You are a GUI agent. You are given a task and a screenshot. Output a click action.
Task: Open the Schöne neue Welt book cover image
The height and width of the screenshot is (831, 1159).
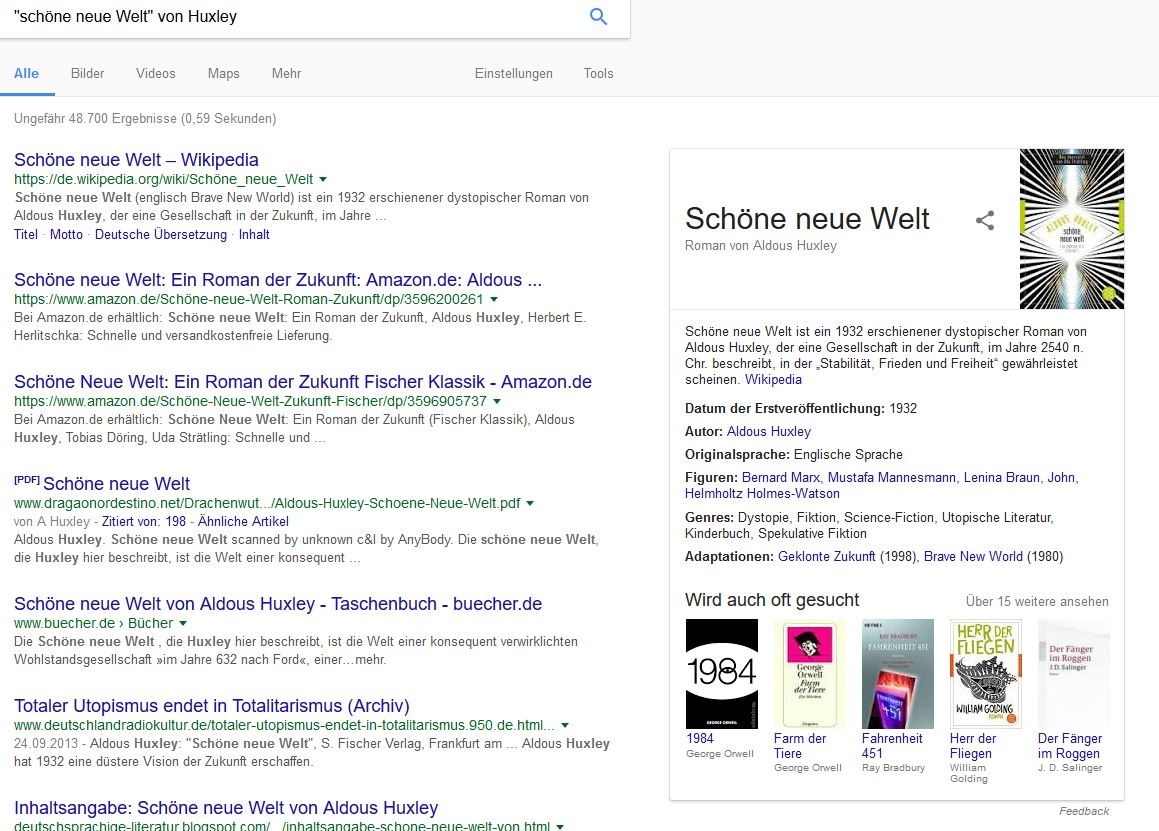pos(1071,229)
